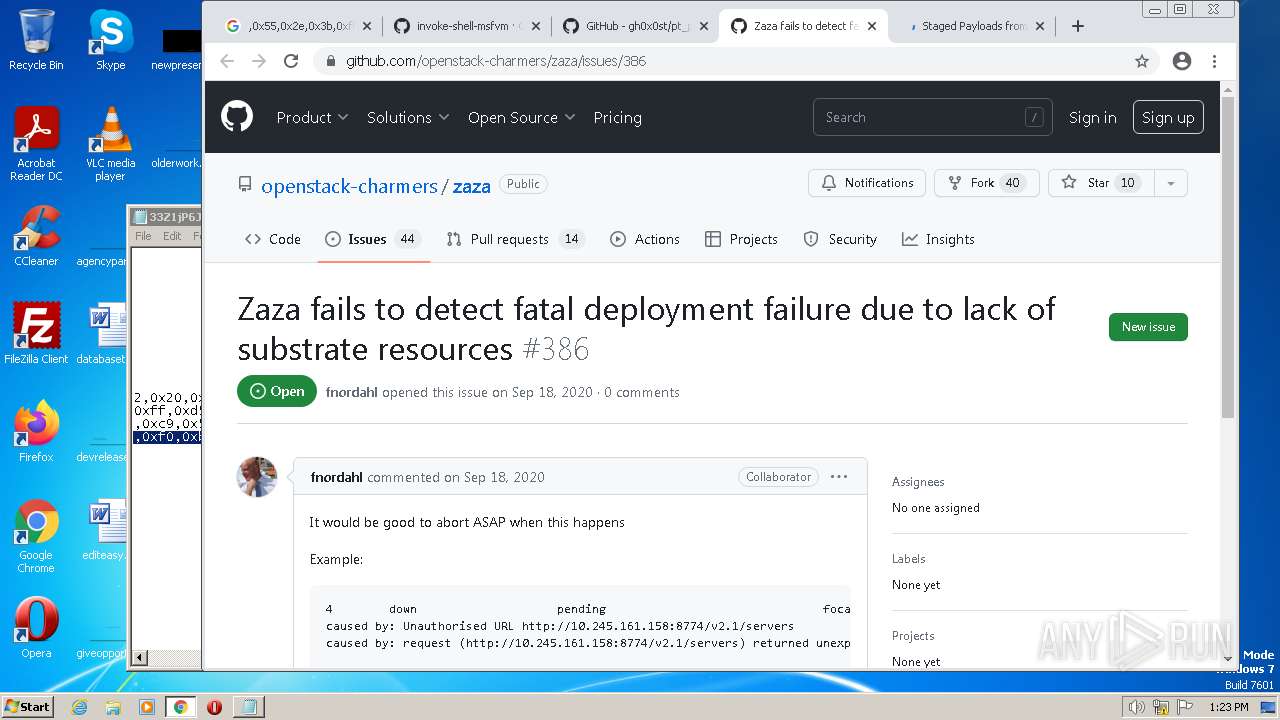Open the Star lists dropdown arrow
1280x720 pixels.
tap(1171, 183)
